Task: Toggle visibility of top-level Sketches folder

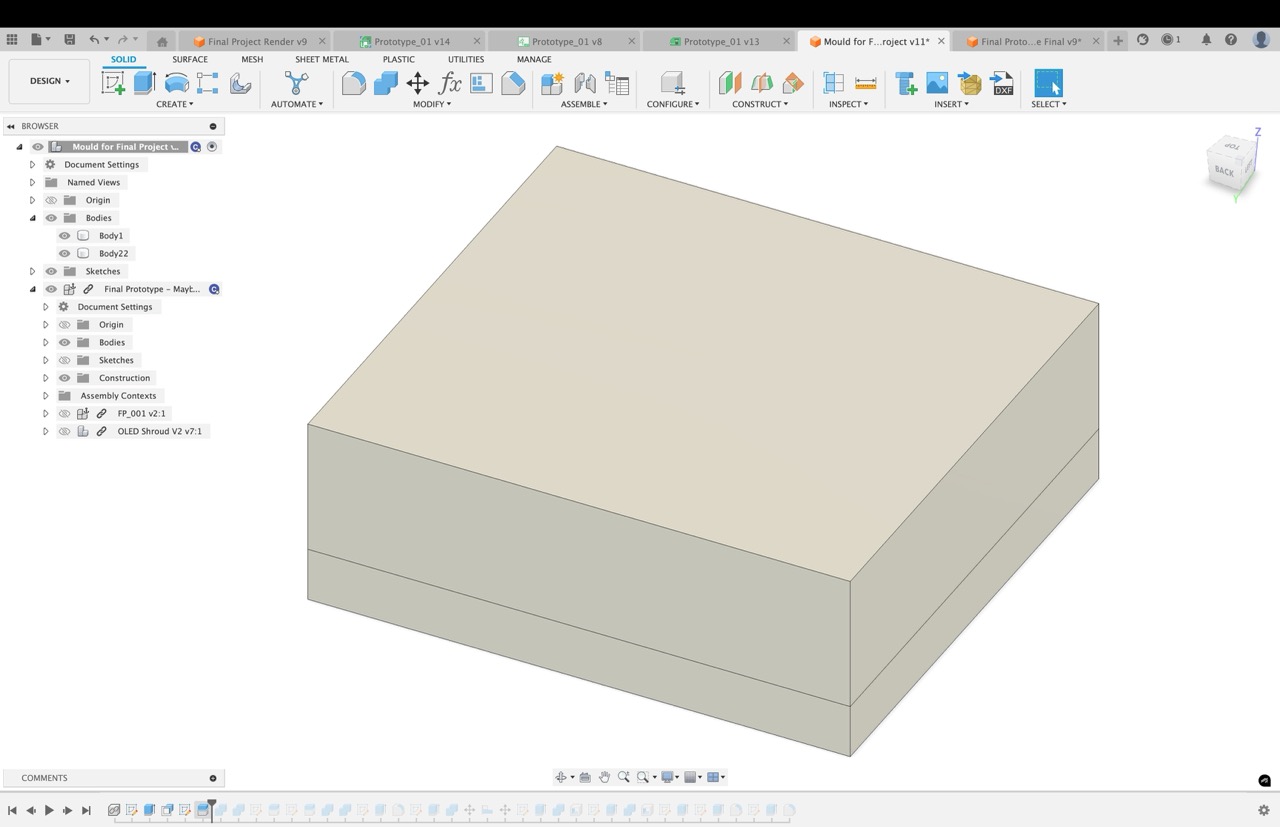Action: click(51, 271)
